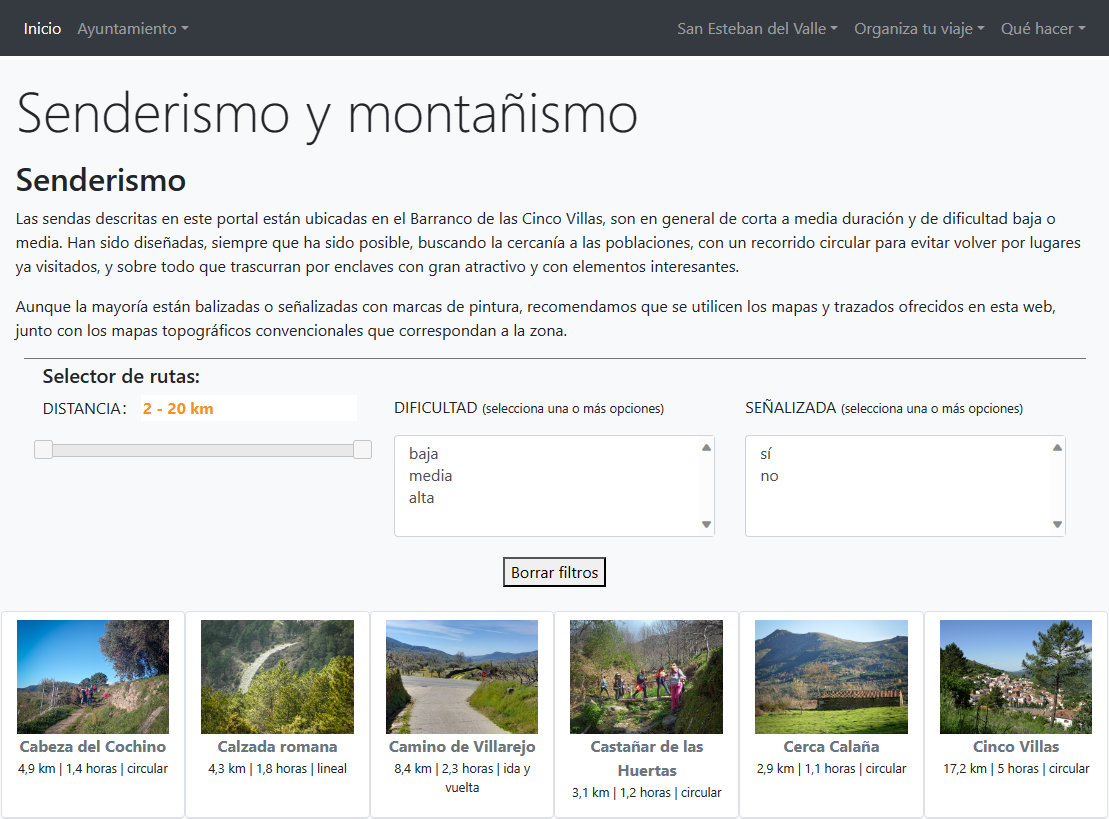
Task: Follow the Cerca Calaña route link
Action: click(x=831, y=747)
